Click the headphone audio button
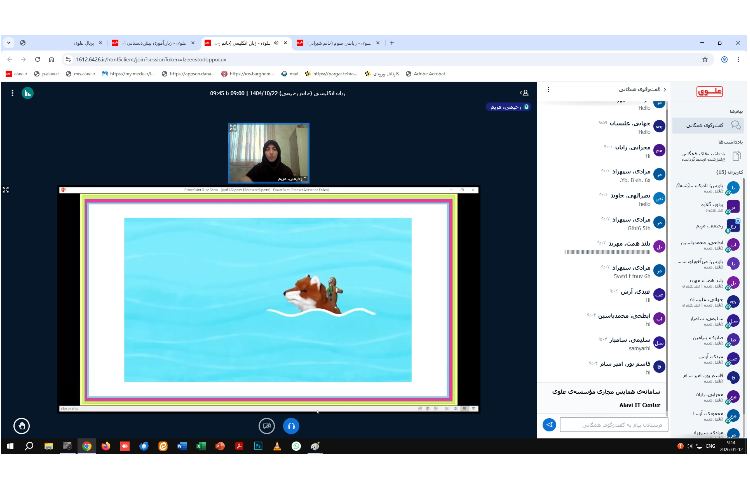The image size is (750, 480). pos(291,425)
